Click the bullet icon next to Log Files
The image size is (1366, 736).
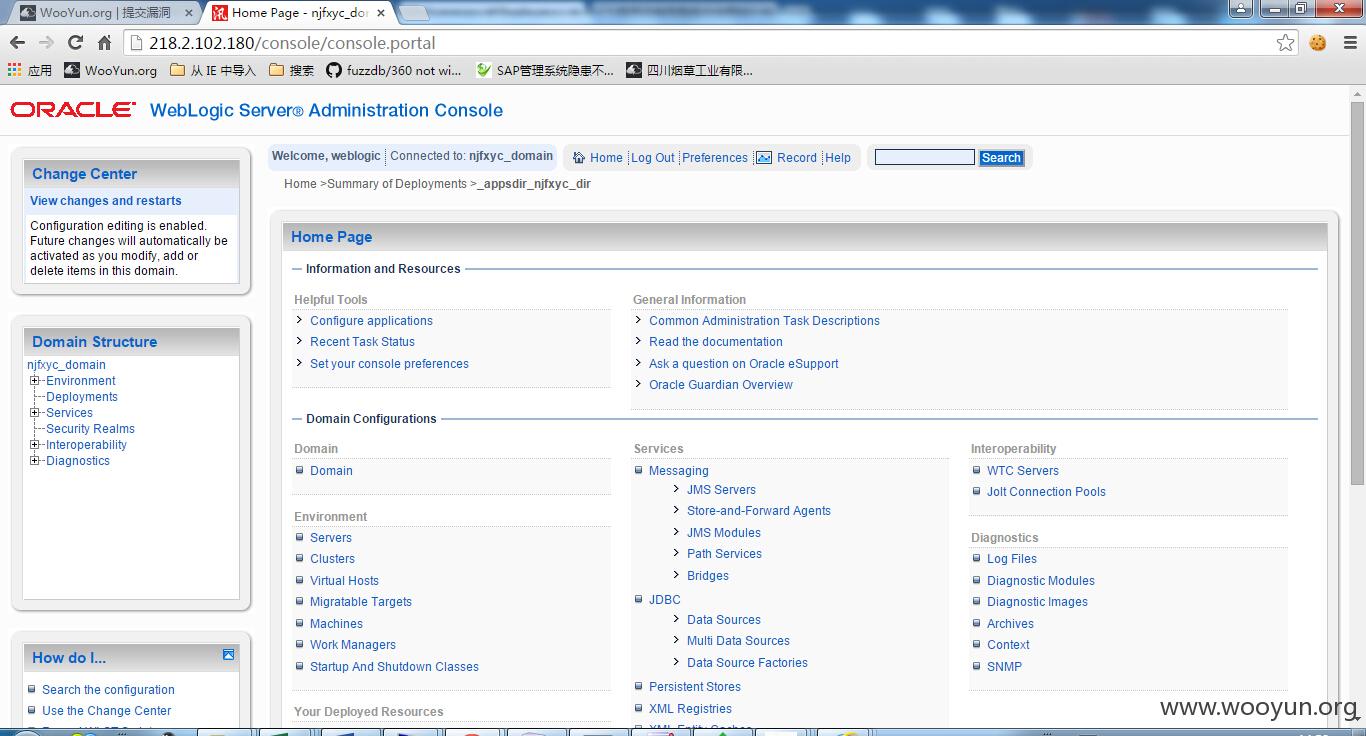point(977,558)
